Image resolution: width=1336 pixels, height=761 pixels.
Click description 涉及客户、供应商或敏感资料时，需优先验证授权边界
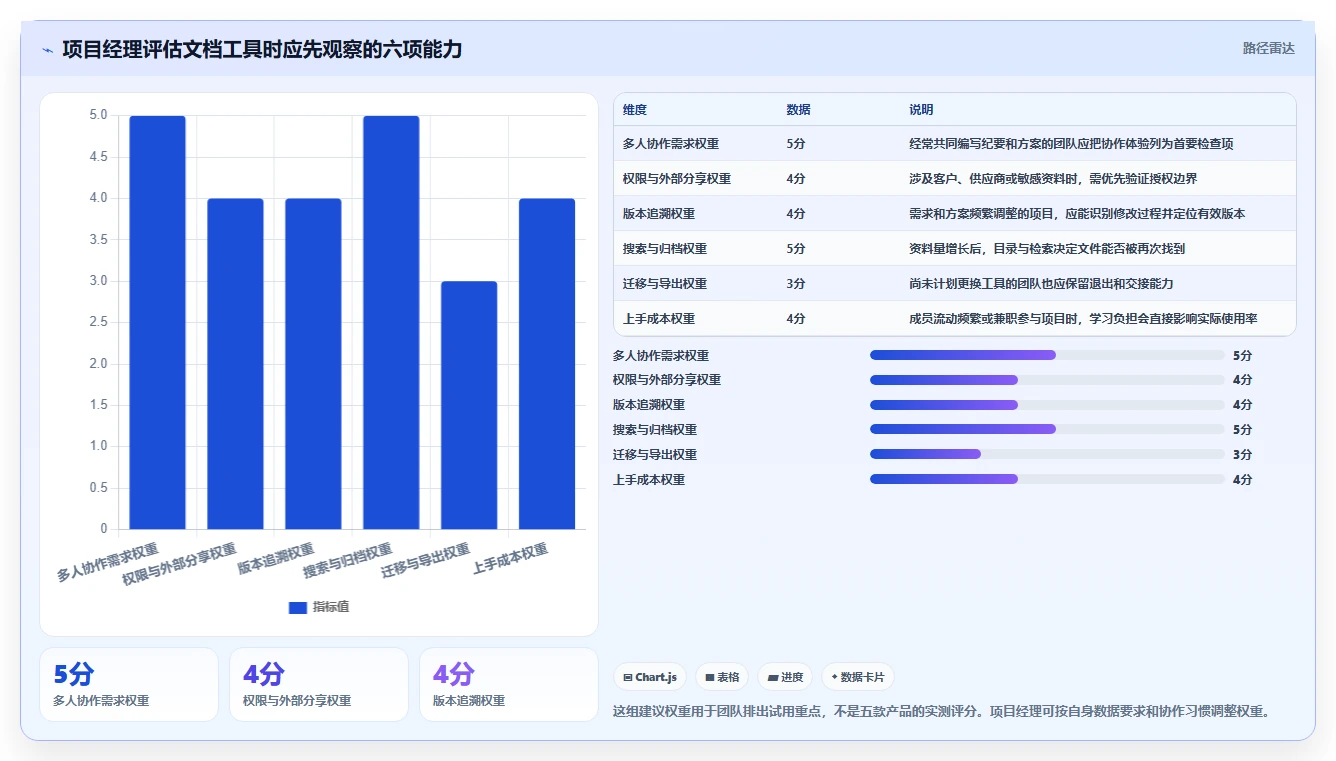[1053, 179]
